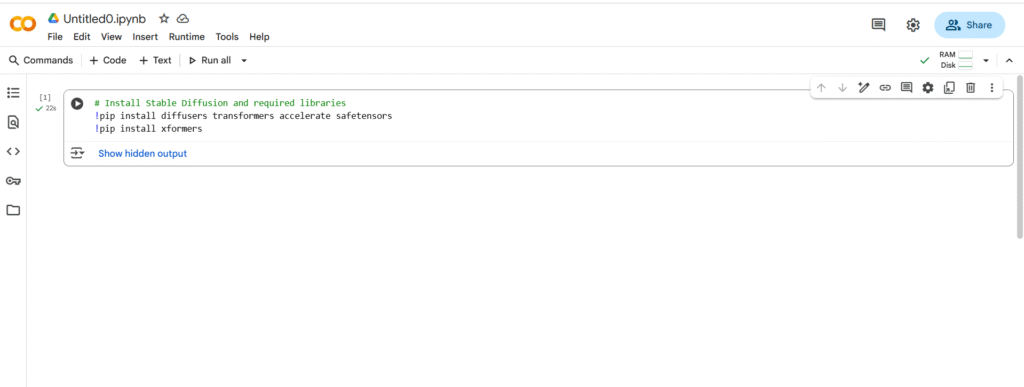The width and height of the screenshot is (1024, 387).
Task: Click the [1] execution count
Action: pyautogui.click(x=45, y=97)
